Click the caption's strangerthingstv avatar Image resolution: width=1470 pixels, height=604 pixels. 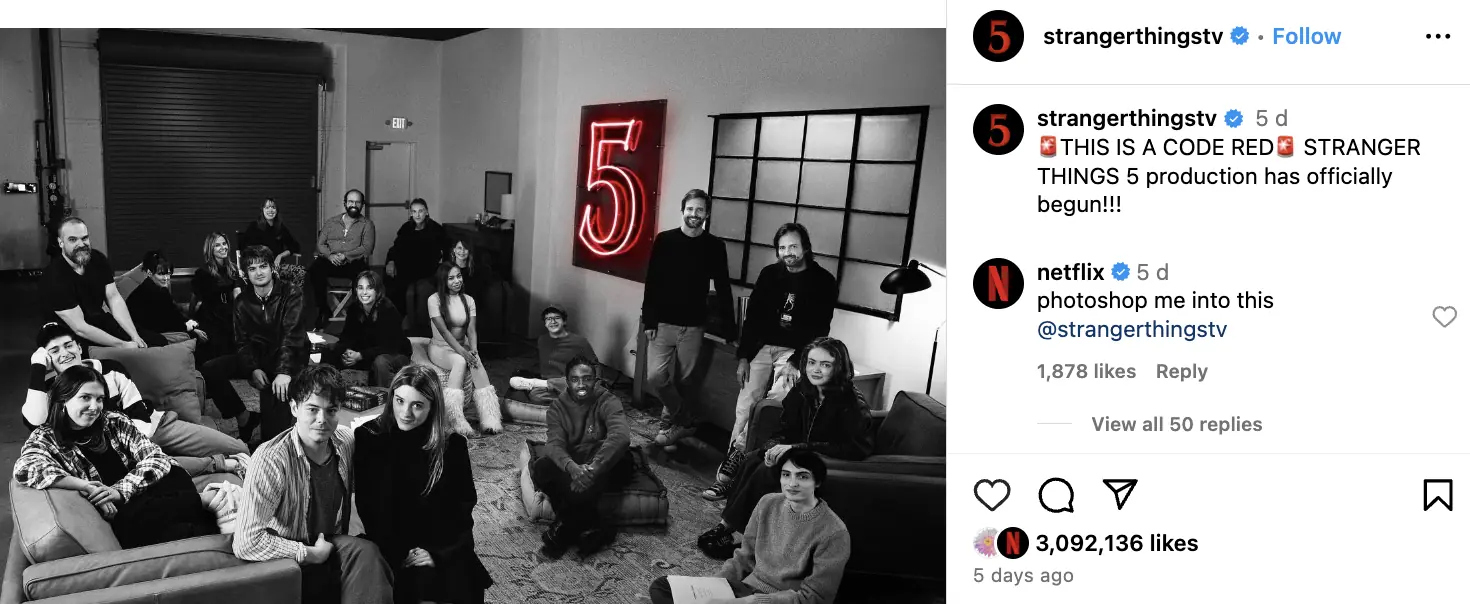[998, 129]
